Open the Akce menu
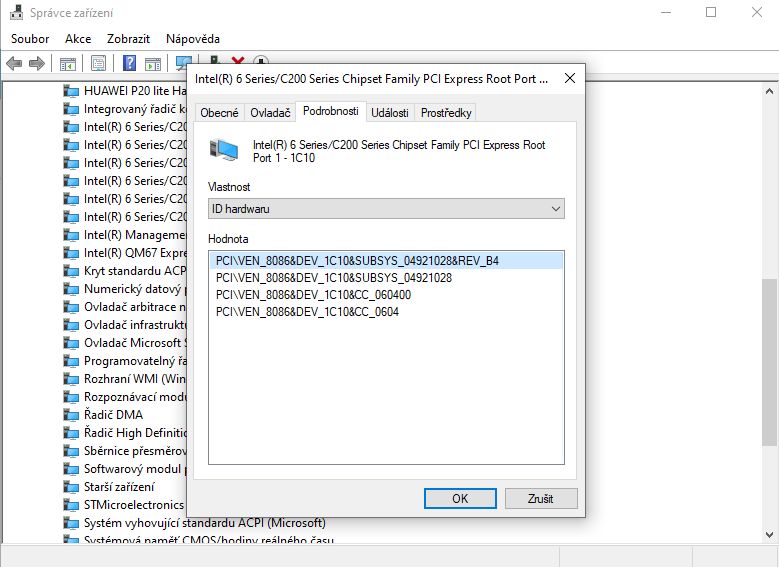 tap(78, 39)
